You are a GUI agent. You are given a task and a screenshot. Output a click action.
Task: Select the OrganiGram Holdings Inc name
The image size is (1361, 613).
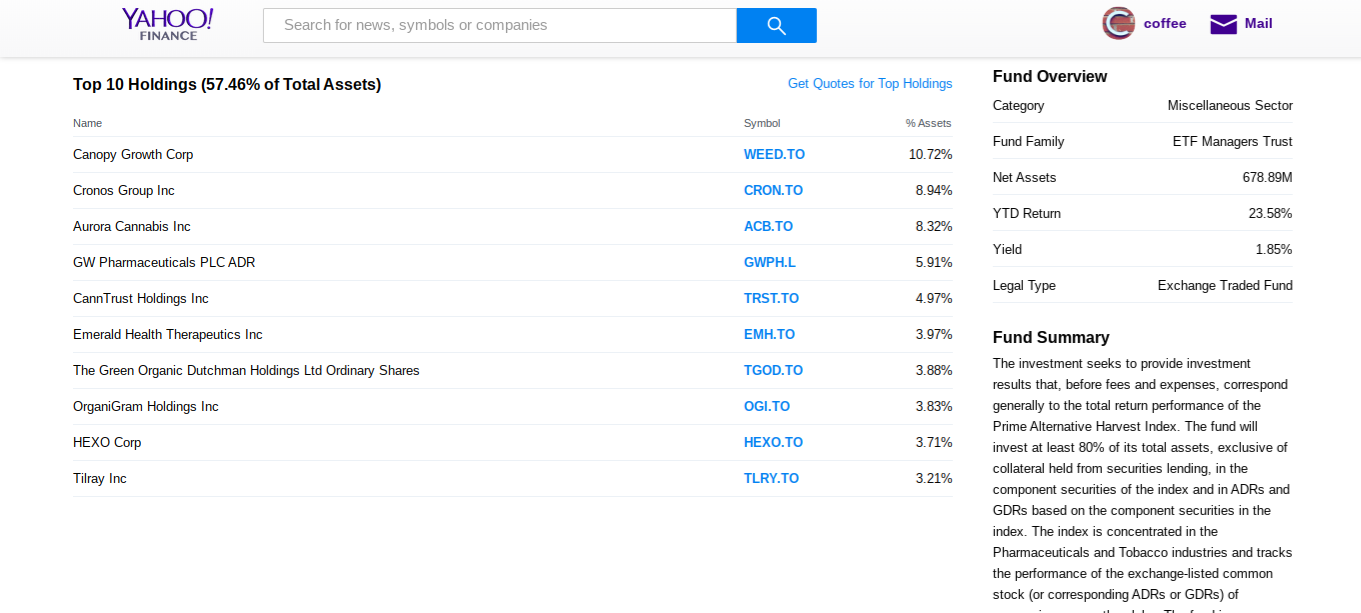click(146, 407)
